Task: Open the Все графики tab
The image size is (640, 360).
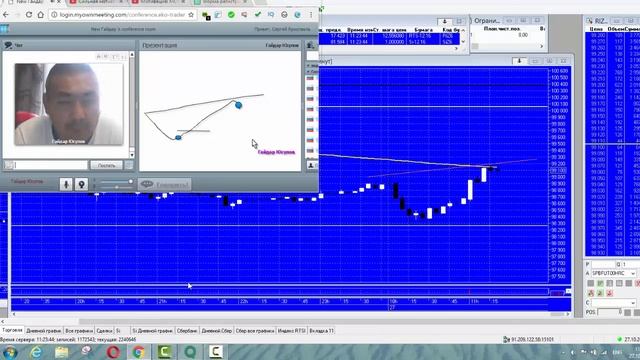Action: click(x=79, y=331)
